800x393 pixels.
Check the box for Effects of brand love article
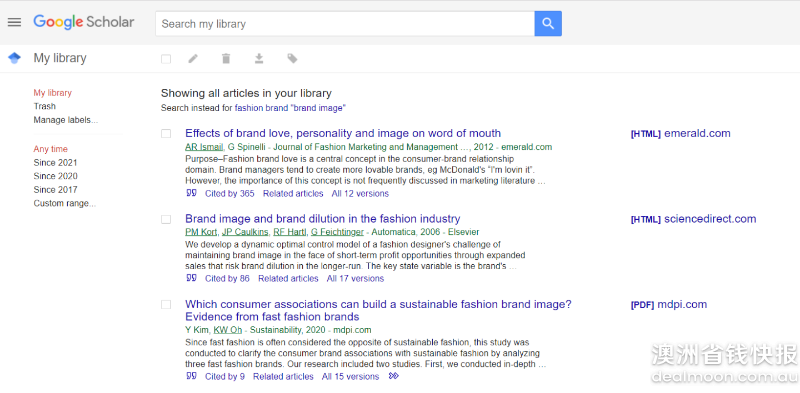pyautogui.click(x=166, y=134)
